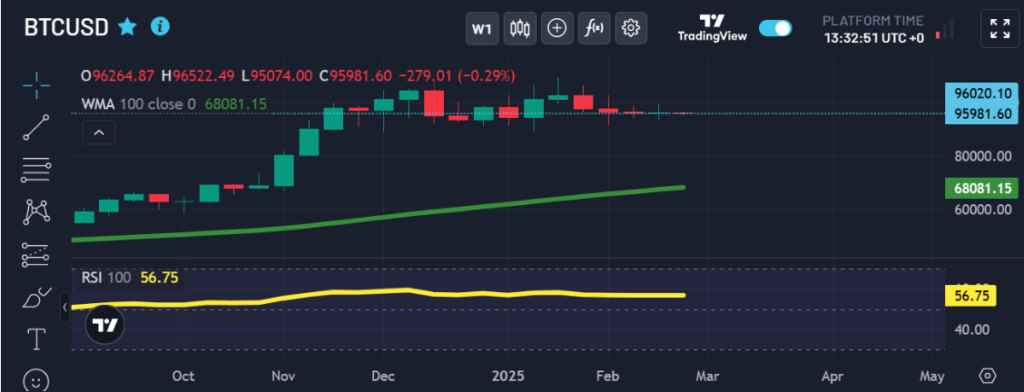Select the trend line drawing tool

36,127
